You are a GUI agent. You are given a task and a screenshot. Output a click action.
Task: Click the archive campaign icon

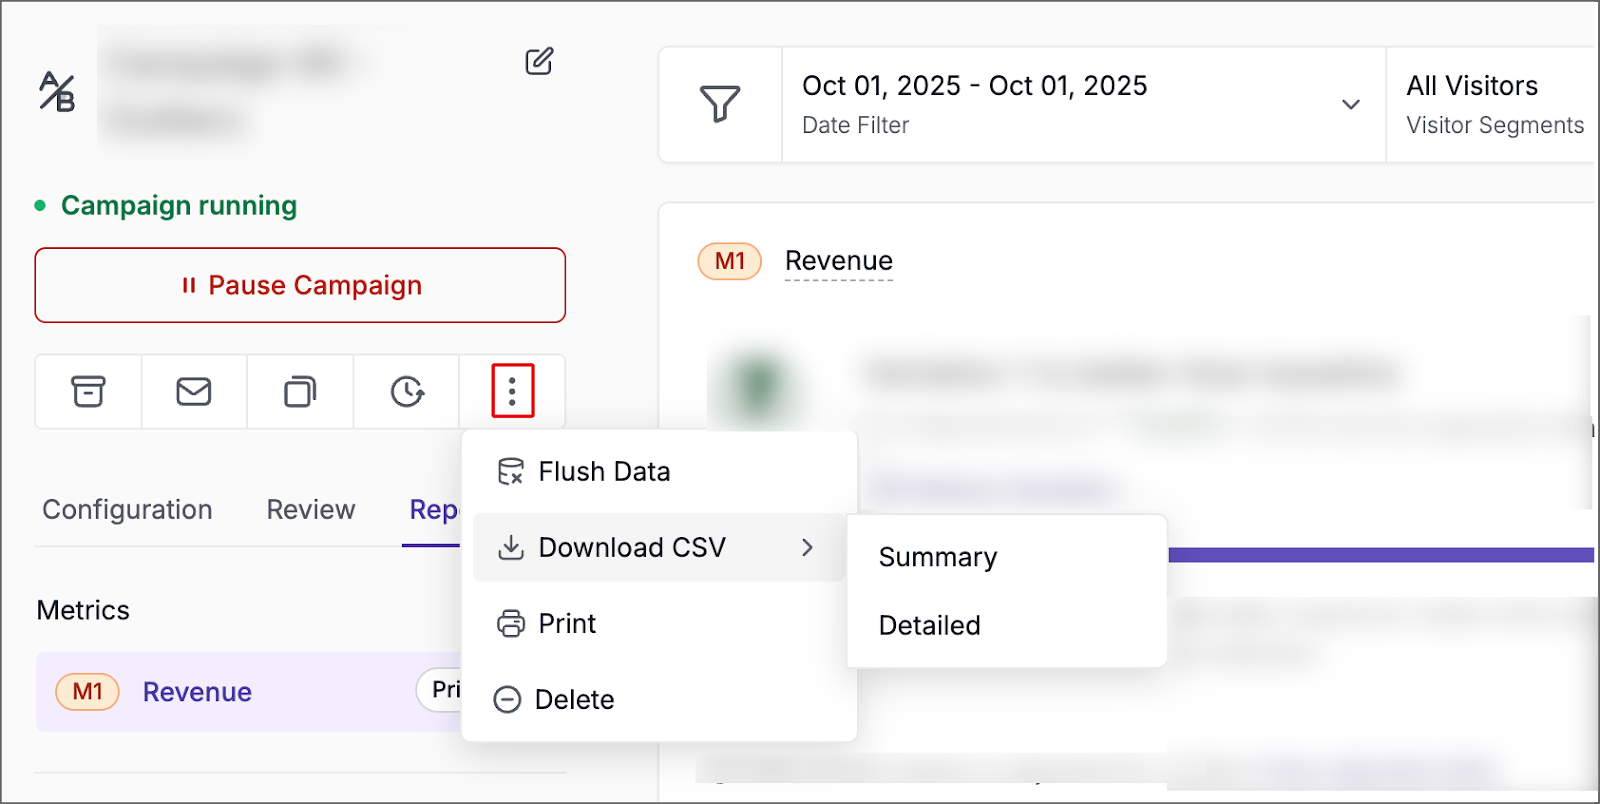tap(88, 391)
